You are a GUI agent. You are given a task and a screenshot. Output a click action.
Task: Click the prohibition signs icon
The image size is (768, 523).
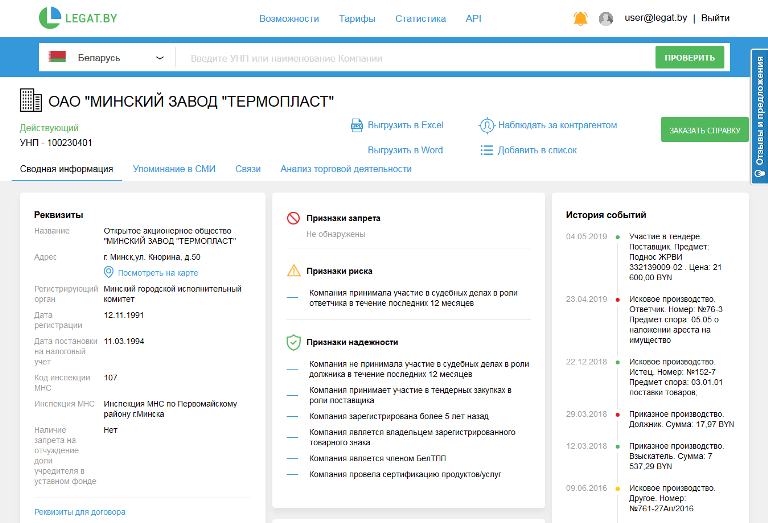coord(293,218)
